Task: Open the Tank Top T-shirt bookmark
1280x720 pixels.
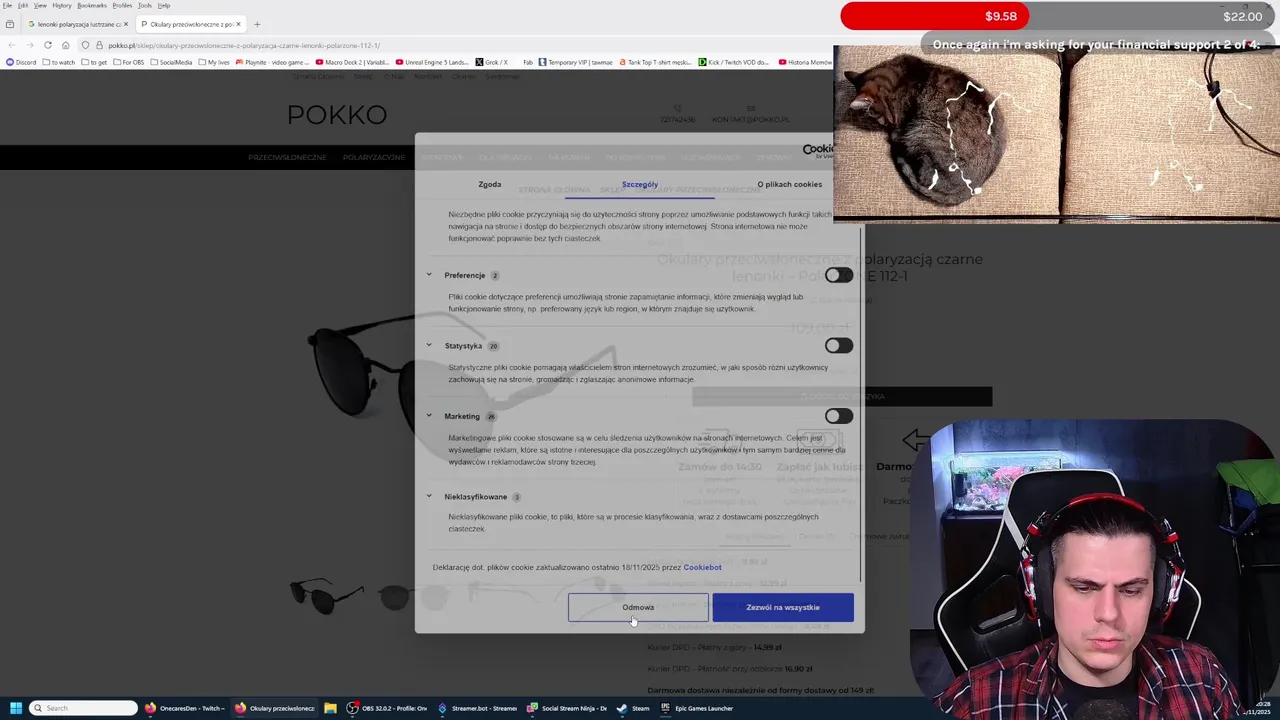Action: pyautogui.click(x=655, y=62)
